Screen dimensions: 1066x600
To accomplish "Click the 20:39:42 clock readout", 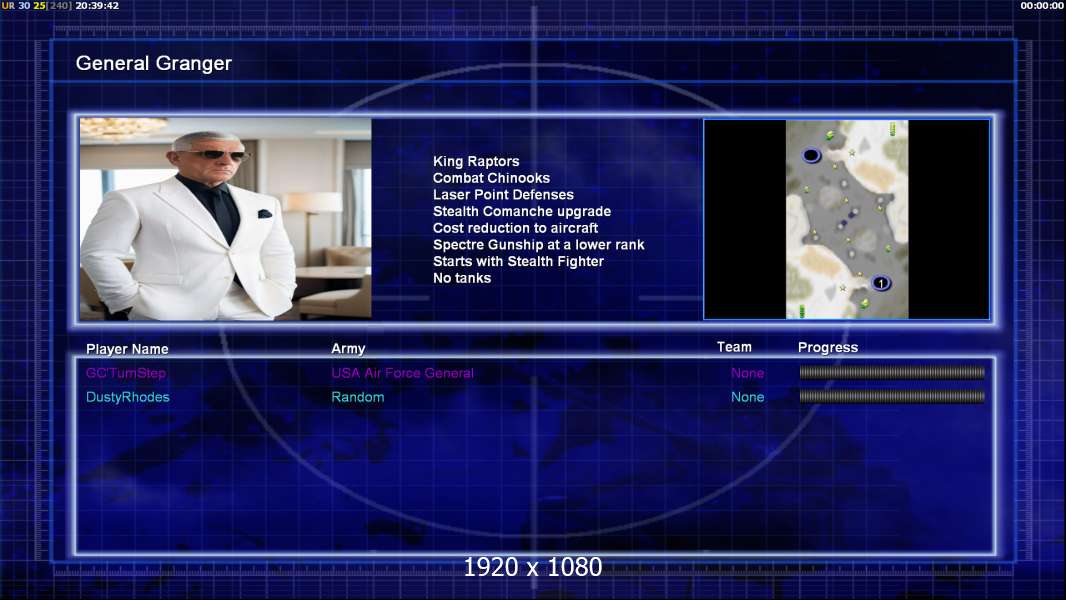I will tap(97, 5).
